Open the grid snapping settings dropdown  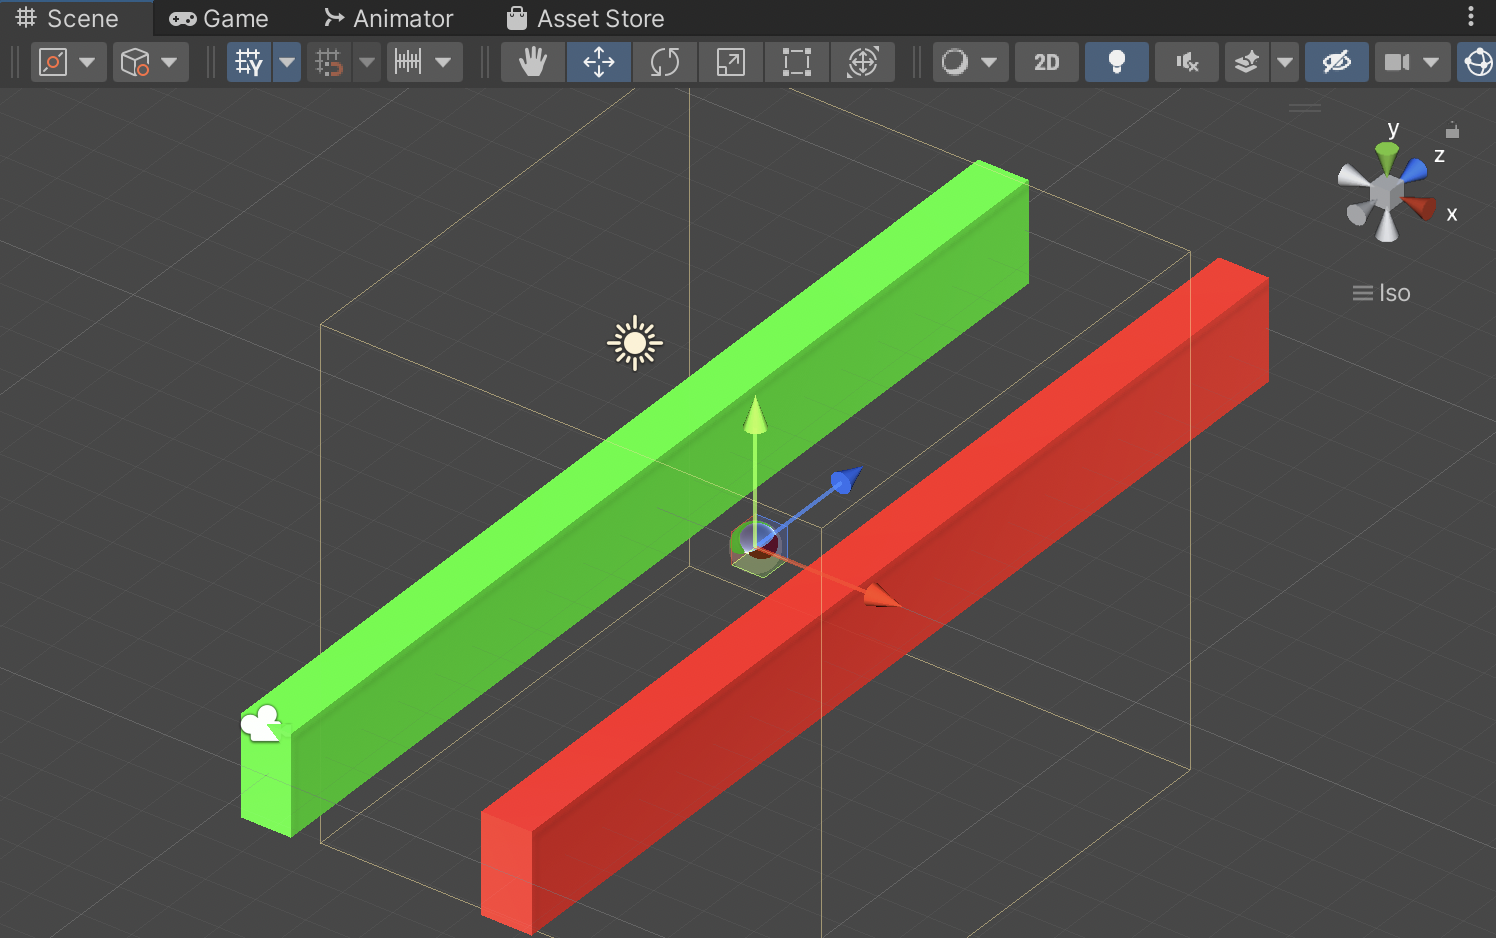click(367, 62)
